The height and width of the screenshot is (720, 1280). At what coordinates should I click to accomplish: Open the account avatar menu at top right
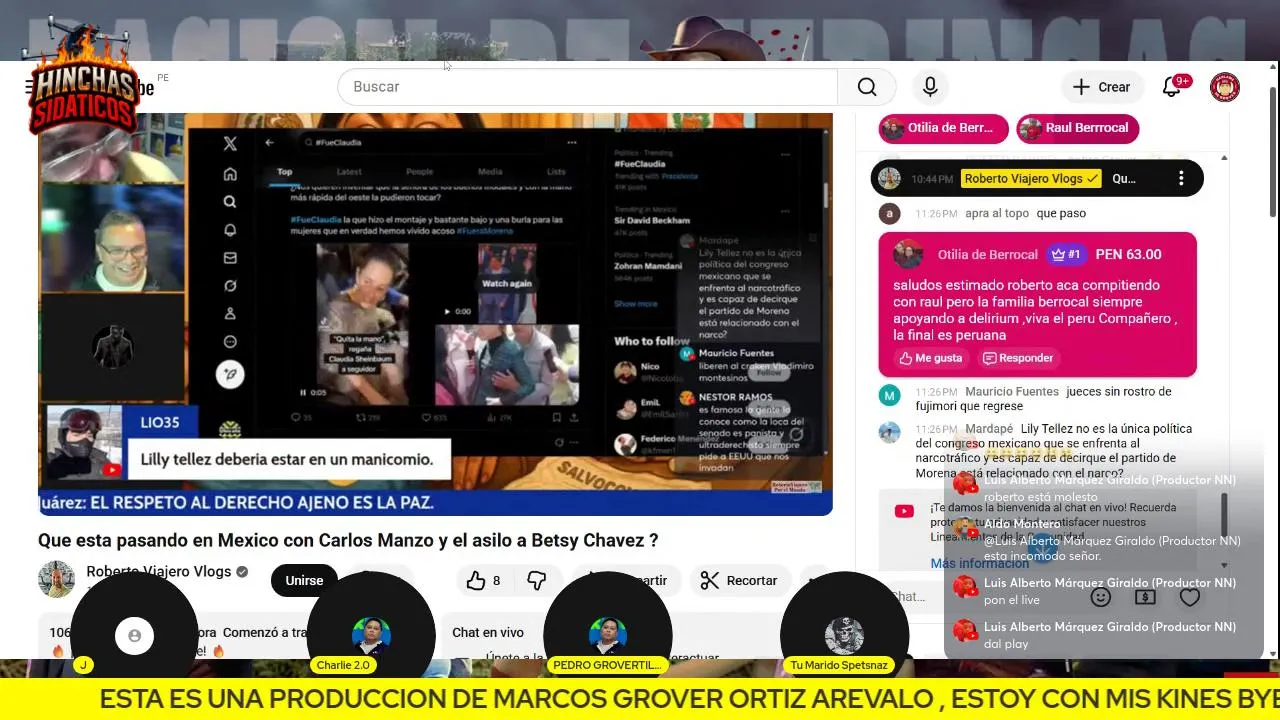tap(1225, 87)
